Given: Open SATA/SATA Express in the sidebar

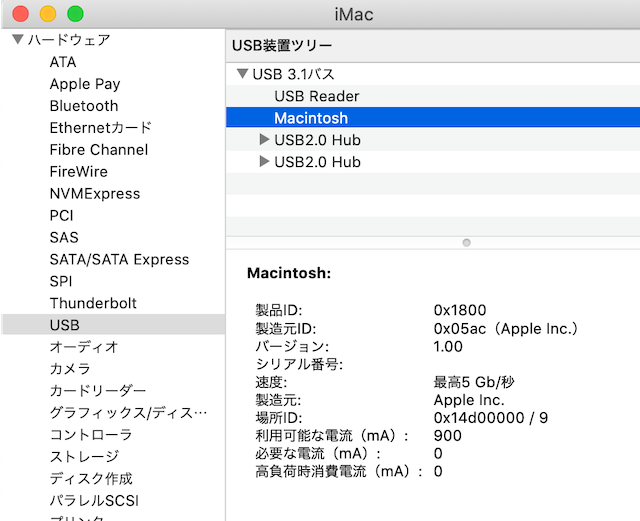Looking at the screenshot, I should 119,260.
